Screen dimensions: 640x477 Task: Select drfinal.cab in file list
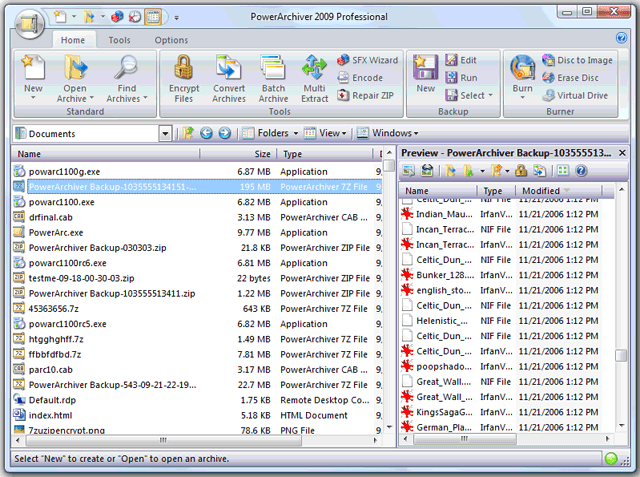[198, 217]
